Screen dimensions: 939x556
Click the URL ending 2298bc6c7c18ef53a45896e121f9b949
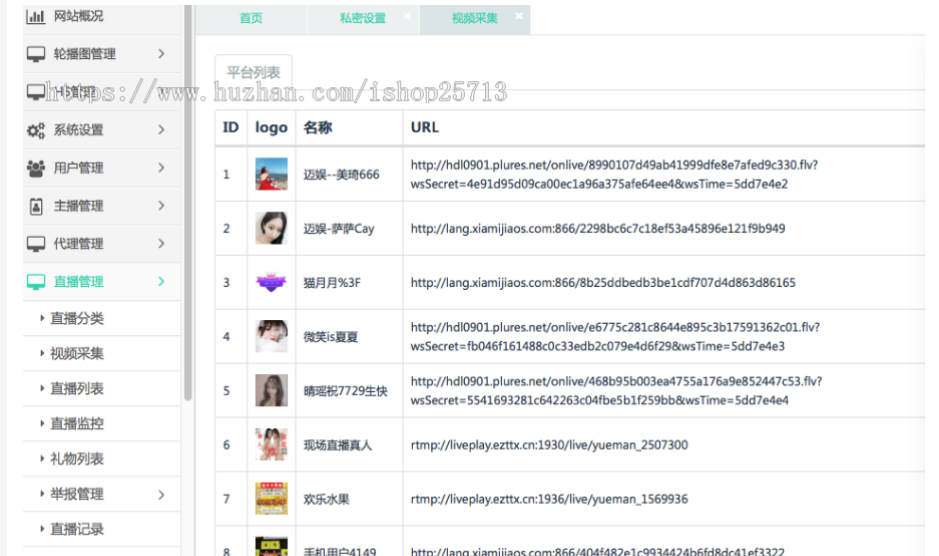[x=598, y=228]
